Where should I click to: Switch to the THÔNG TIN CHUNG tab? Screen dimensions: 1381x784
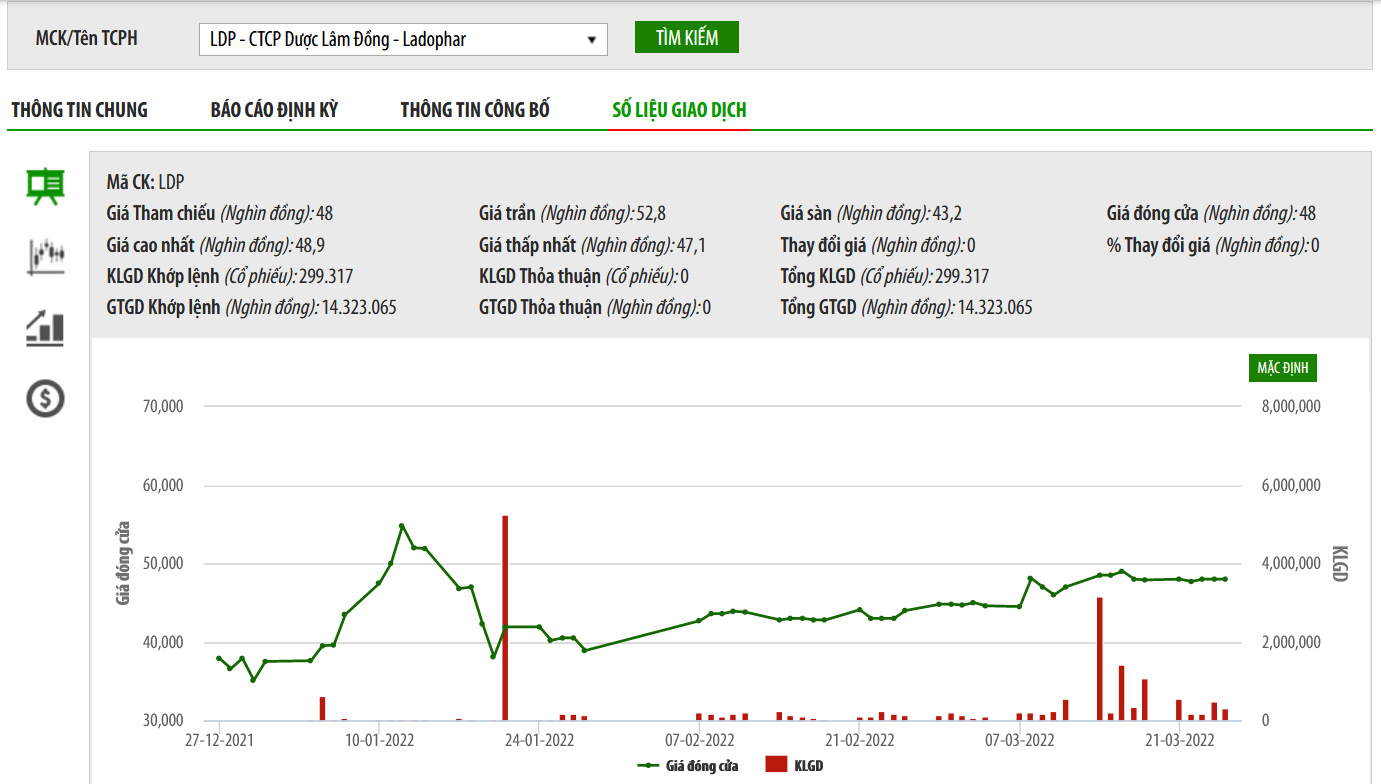(x=79, y=110)
